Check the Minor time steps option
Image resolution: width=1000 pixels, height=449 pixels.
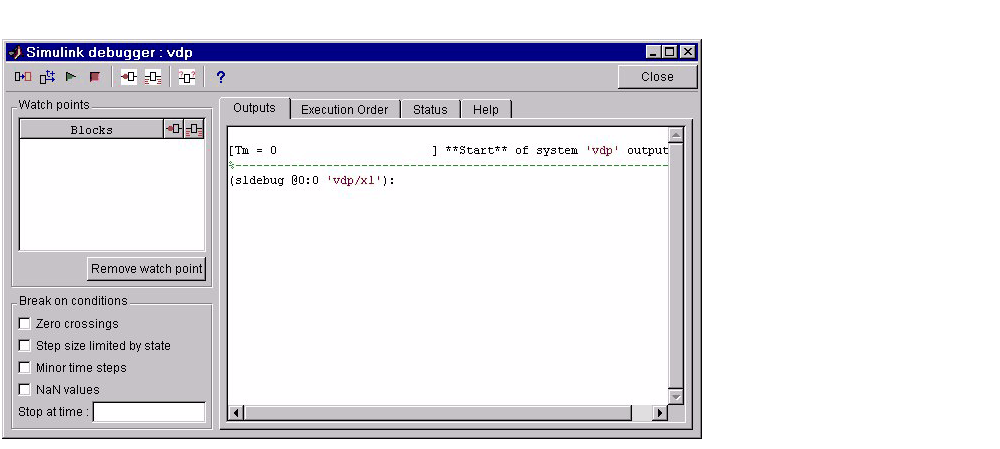tap(24, 367)
